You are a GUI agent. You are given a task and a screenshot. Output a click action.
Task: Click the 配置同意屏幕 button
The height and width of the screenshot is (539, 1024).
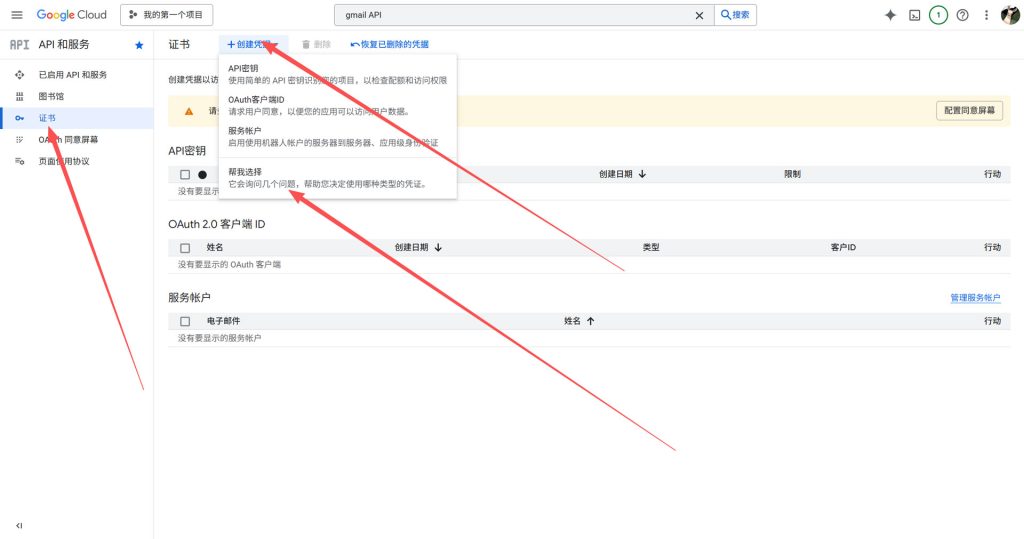tap(969, 111)
